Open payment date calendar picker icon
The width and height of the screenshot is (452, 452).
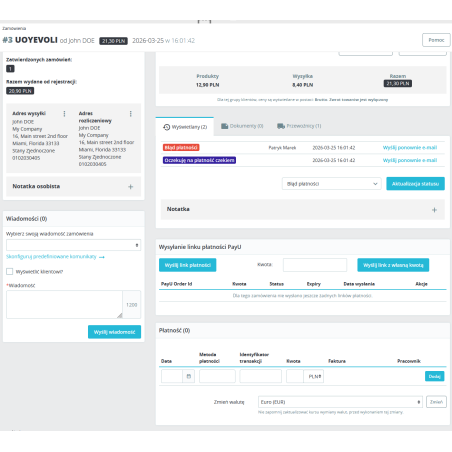coord(189,376)
